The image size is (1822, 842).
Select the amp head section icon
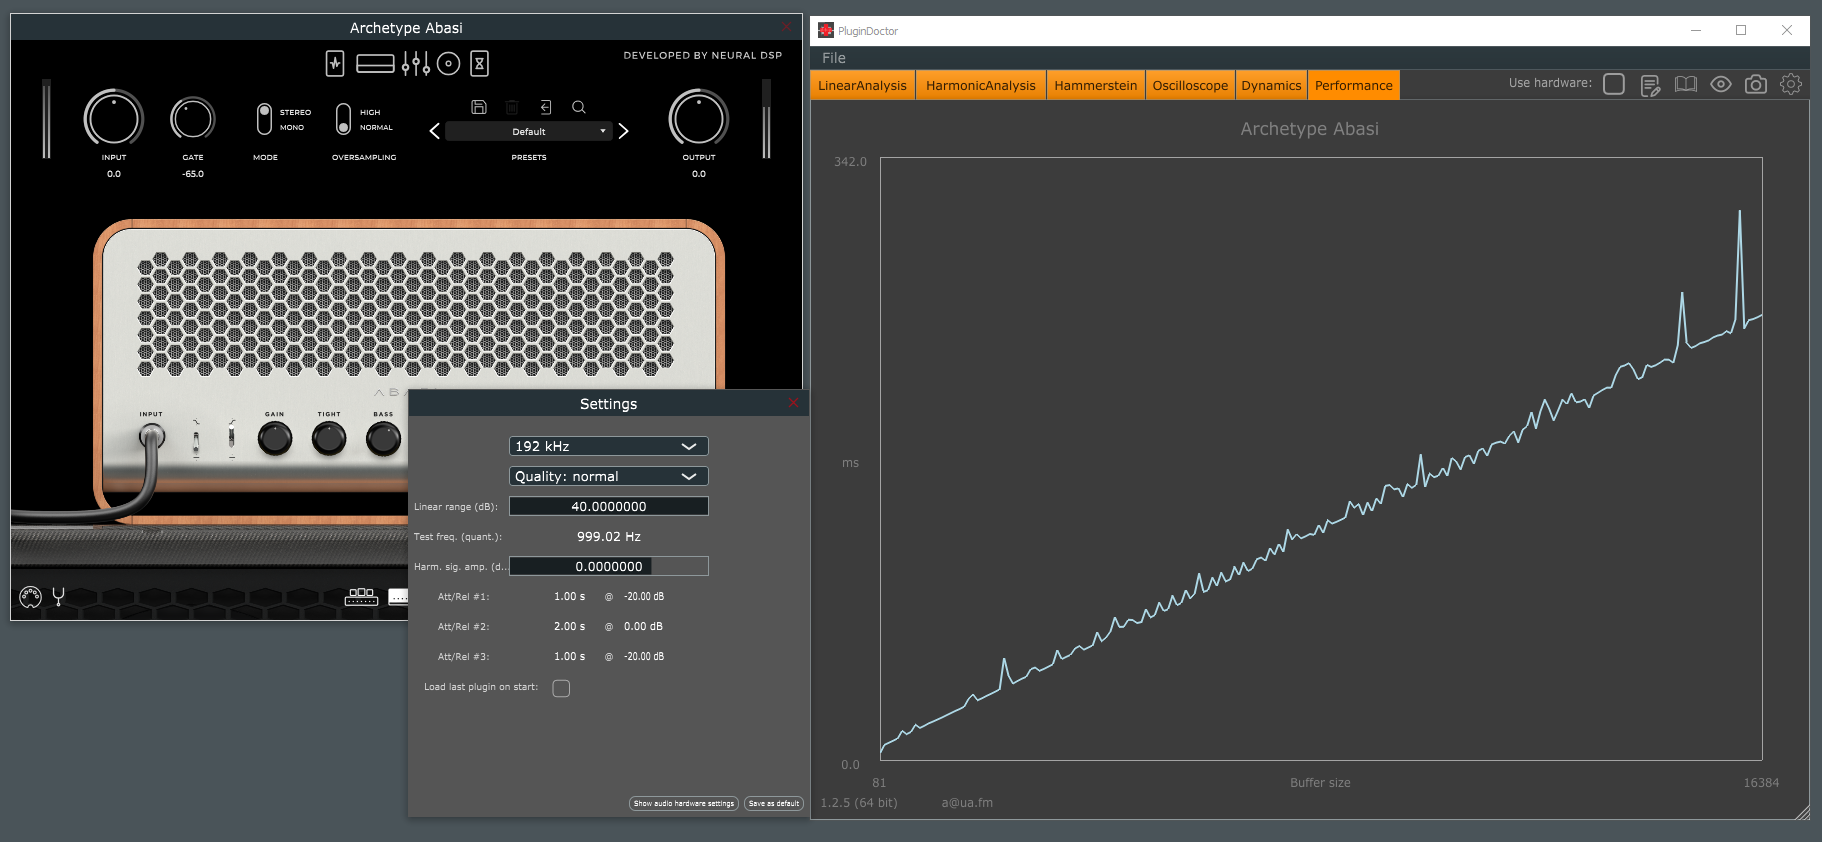375,64
